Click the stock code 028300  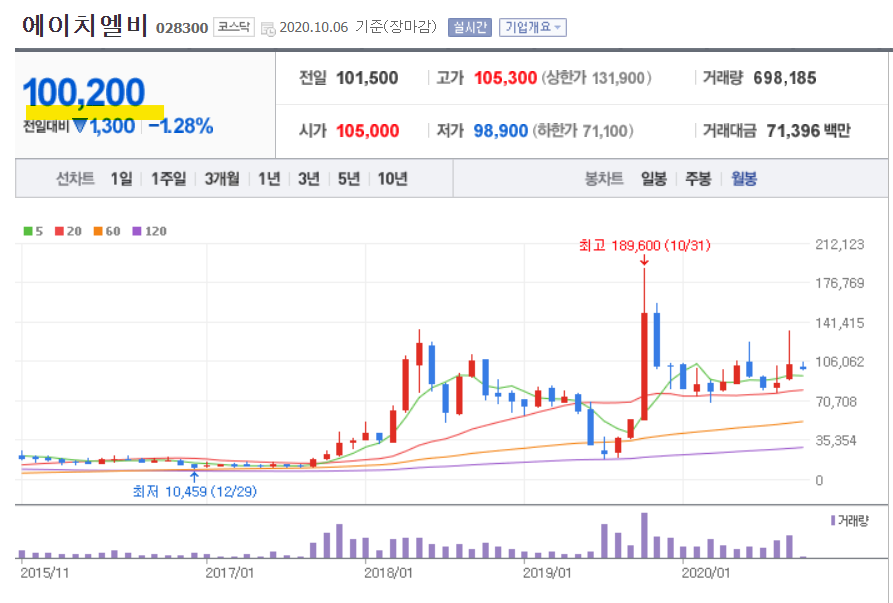click(x=182, y=28)
